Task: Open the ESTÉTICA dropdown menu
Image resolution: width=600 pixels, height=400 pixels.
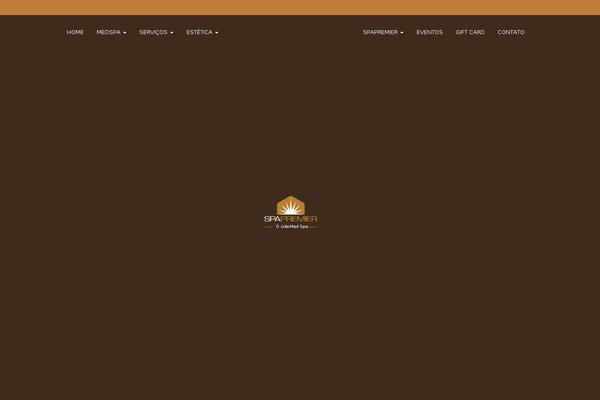Action: (202, 32)
